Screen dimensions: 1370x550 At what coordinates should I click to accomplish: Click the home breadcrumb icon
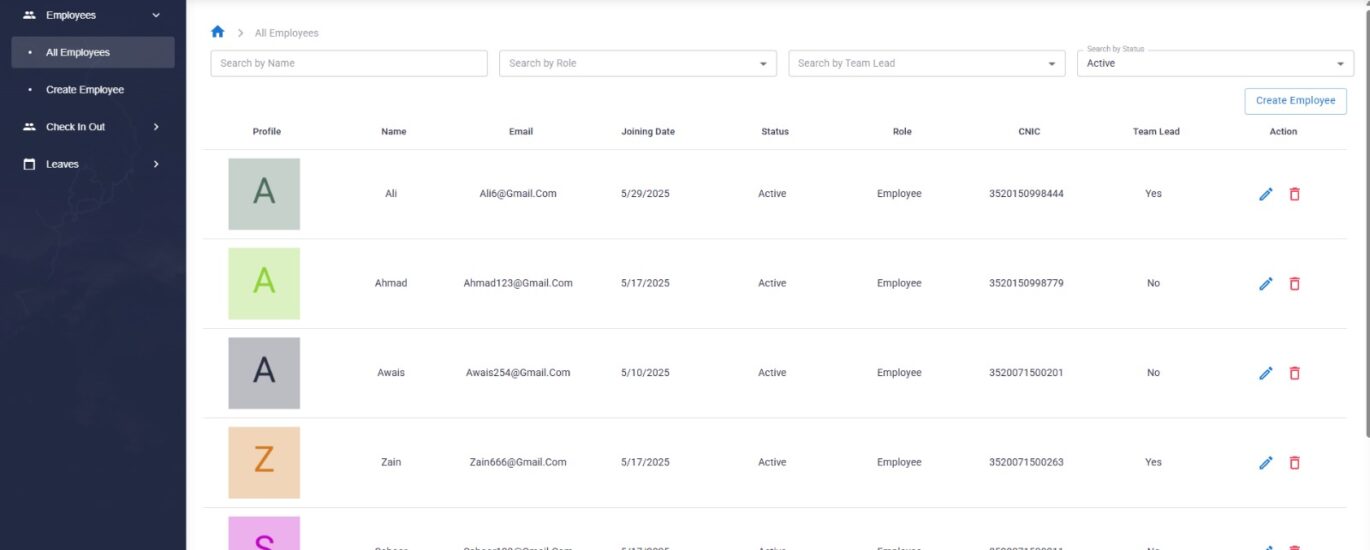pos(218,32)
